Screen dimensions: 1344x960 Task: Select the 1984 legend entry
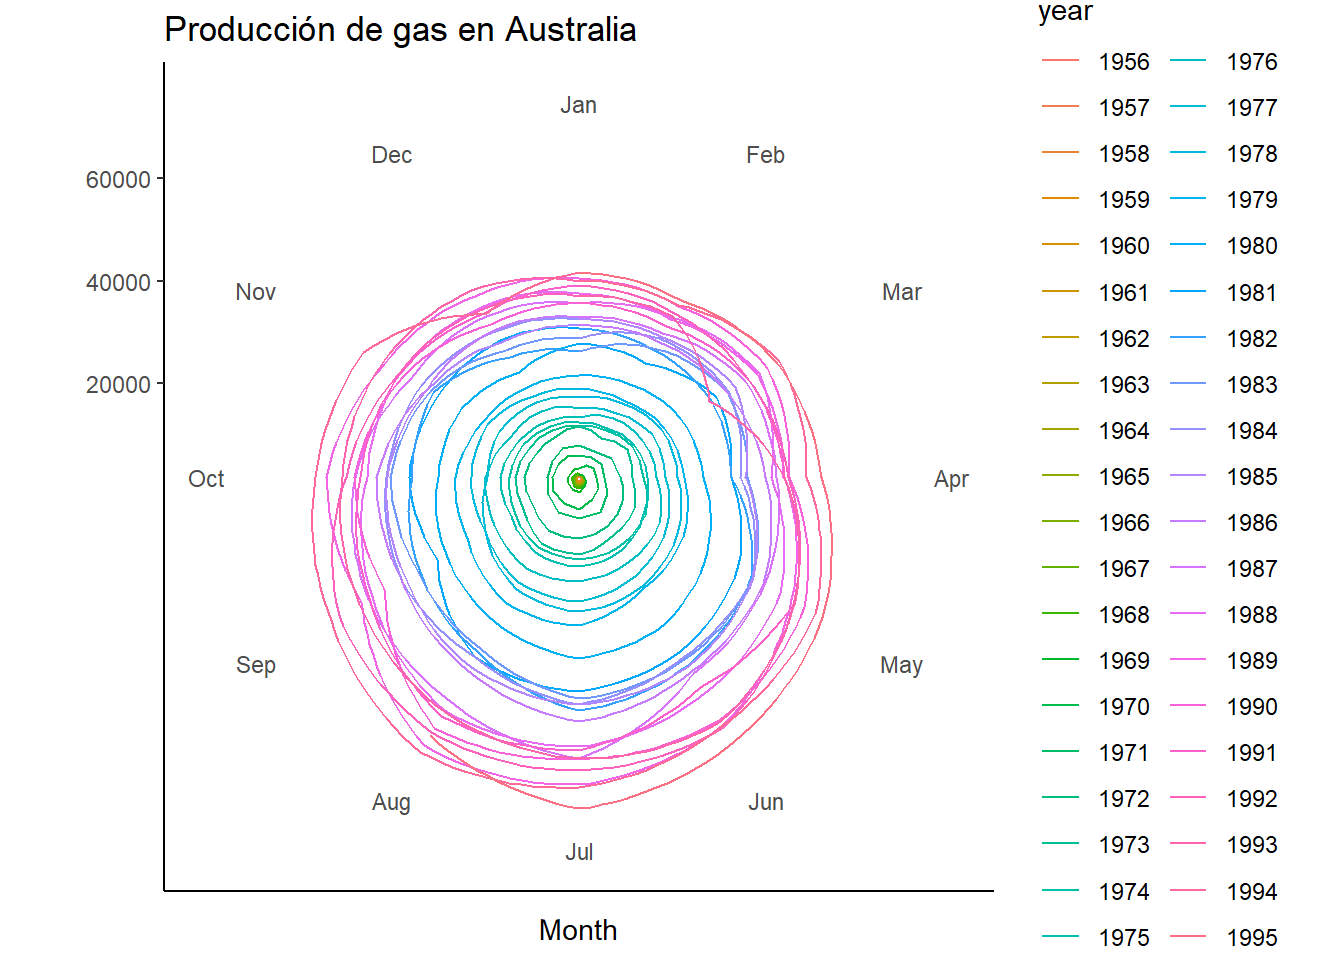(1224, 431)
